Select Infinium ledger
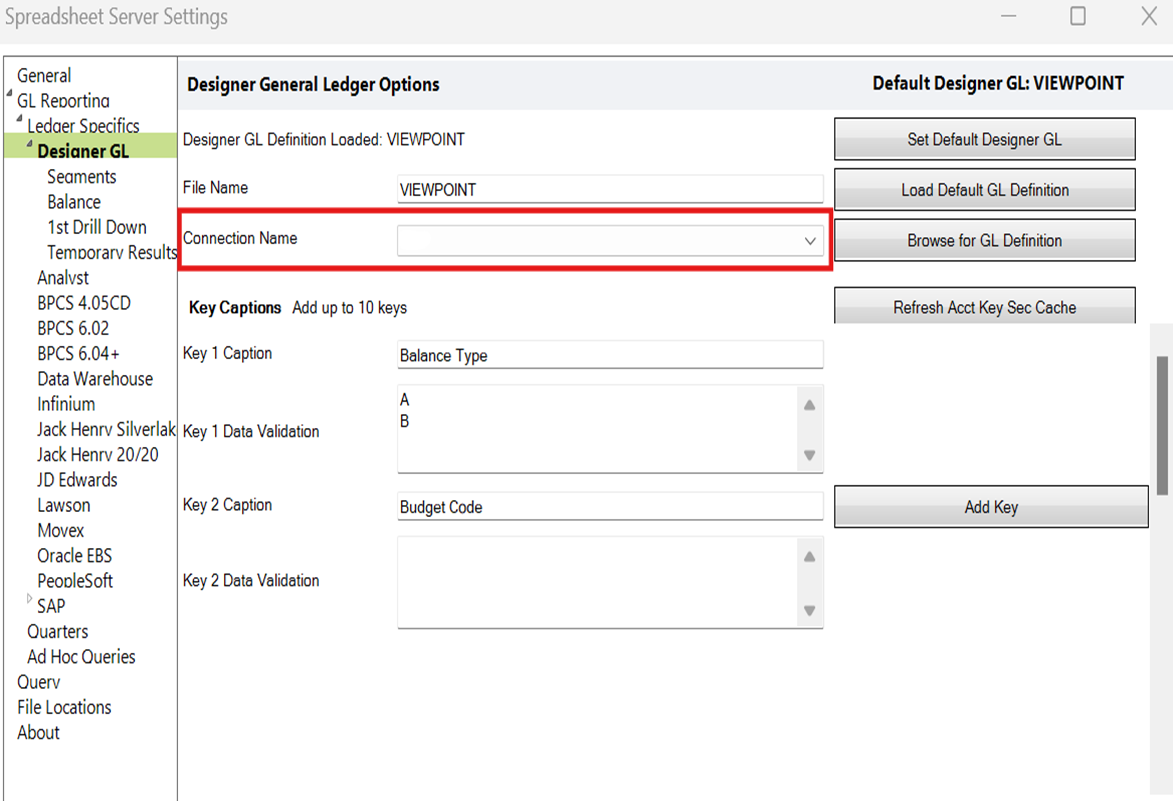 point(66,404)
